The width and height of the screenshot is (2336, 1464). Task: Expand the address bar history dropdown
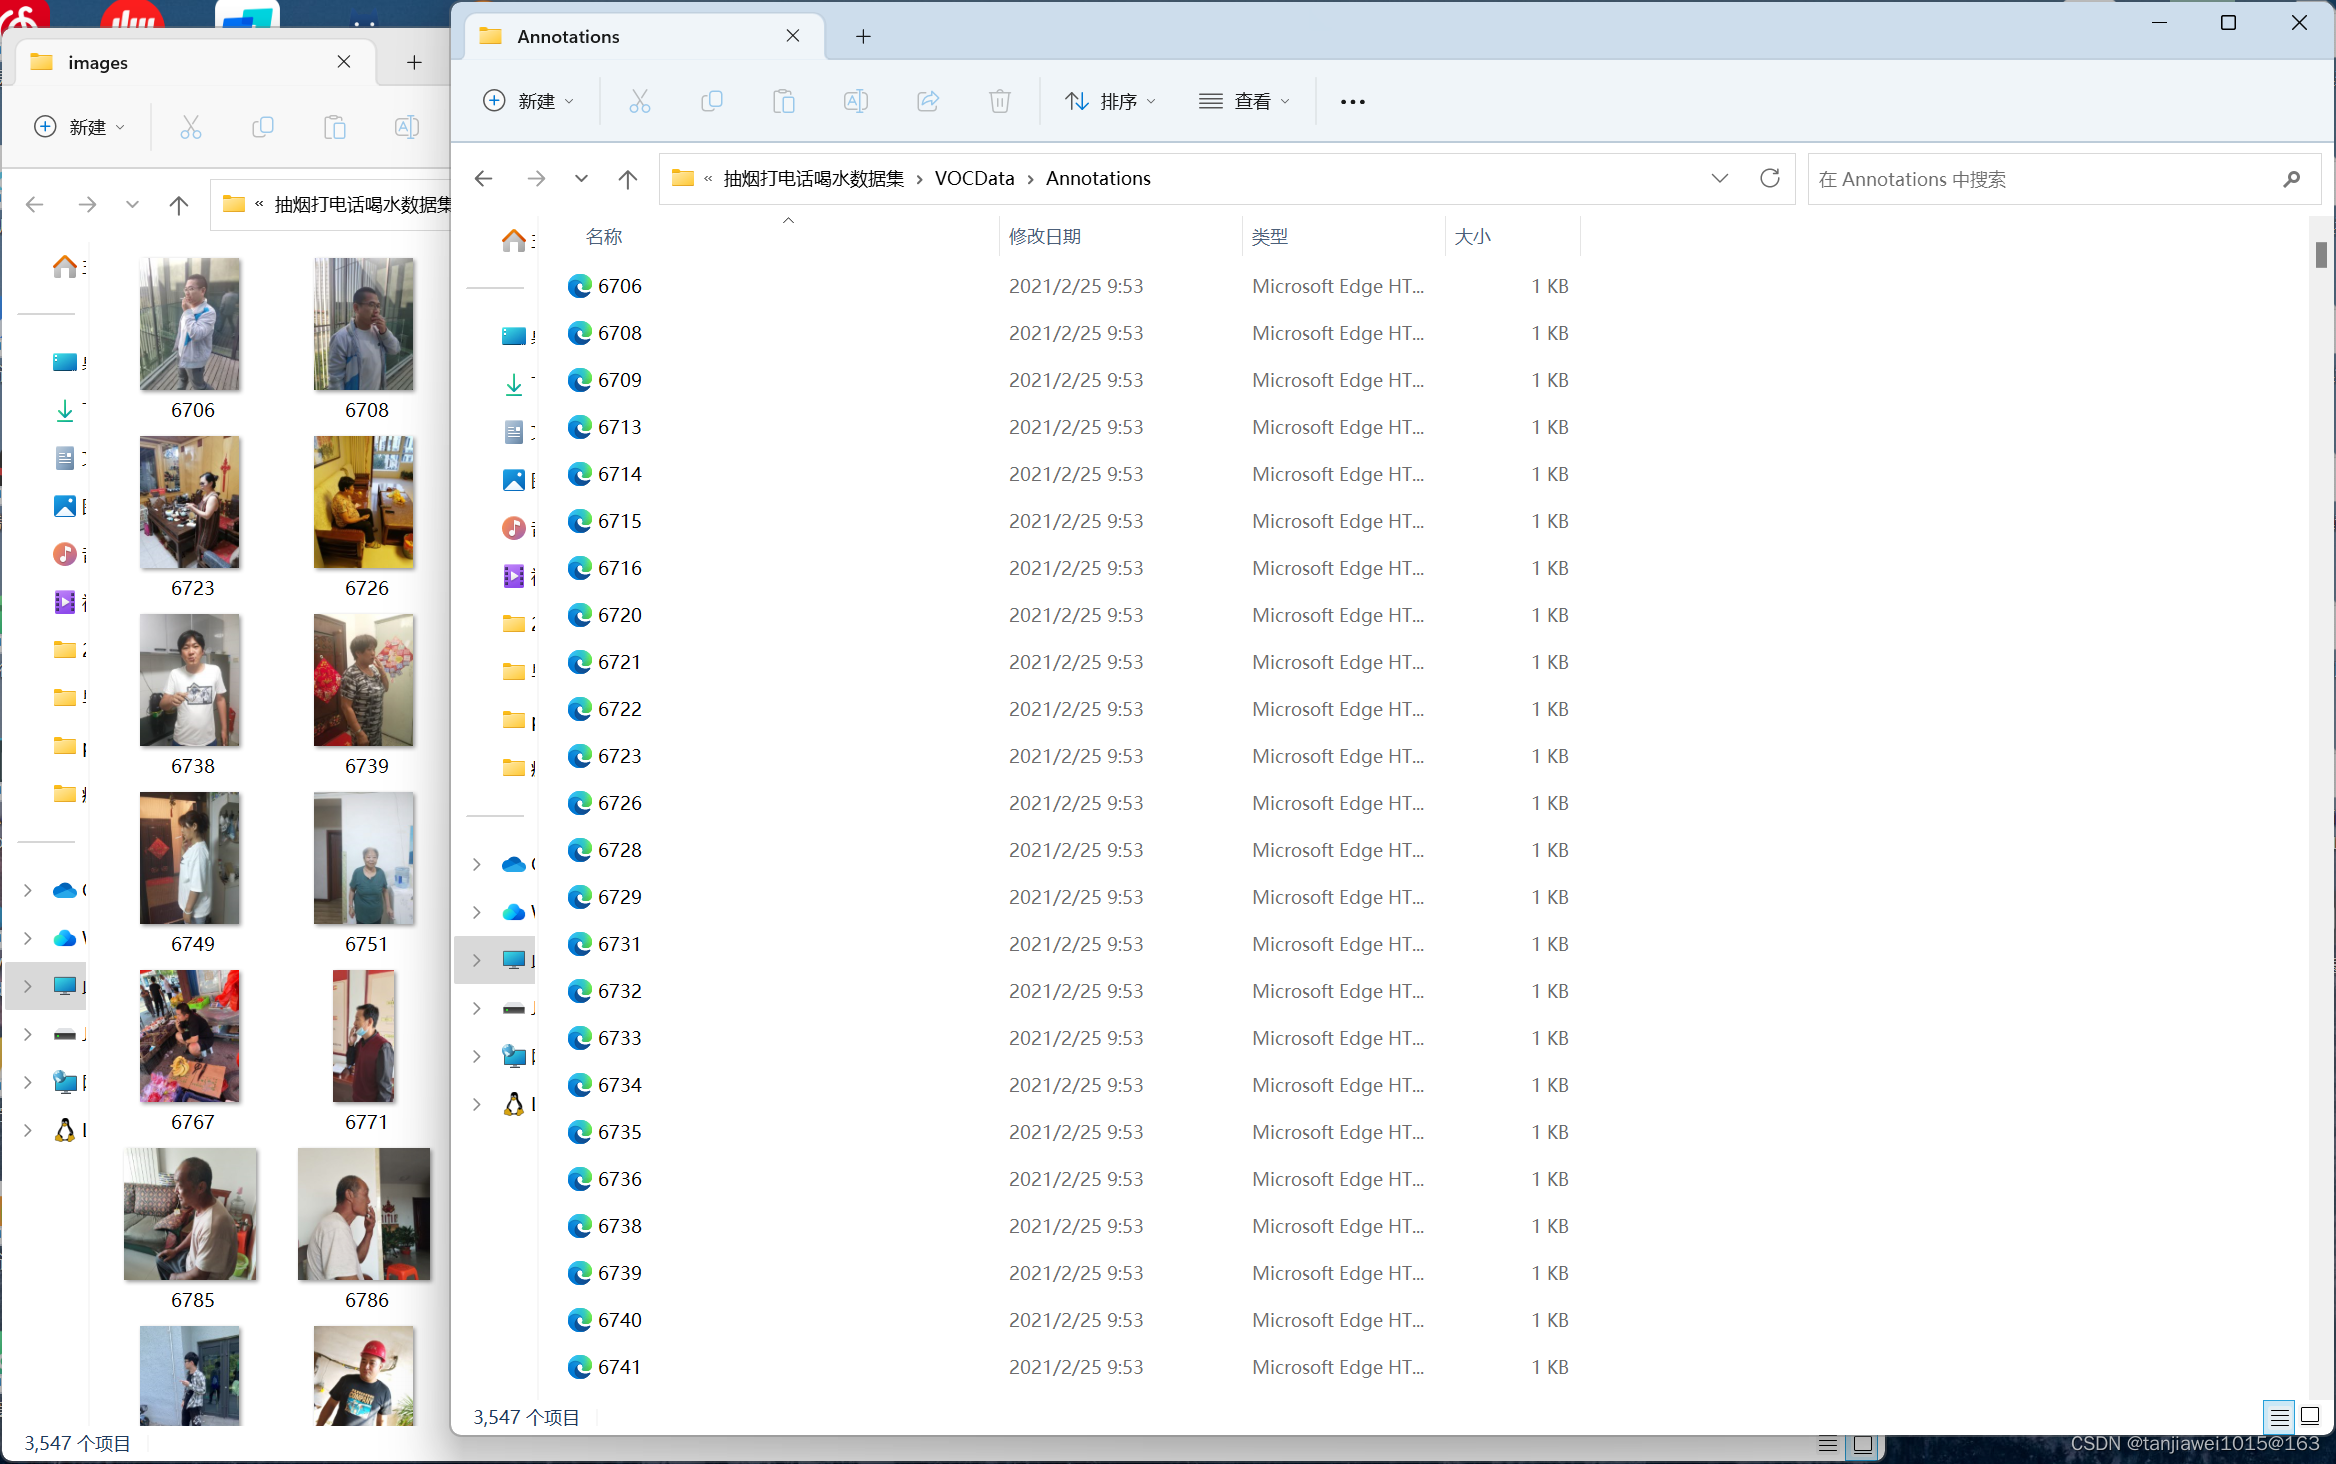click(1719, 178)
